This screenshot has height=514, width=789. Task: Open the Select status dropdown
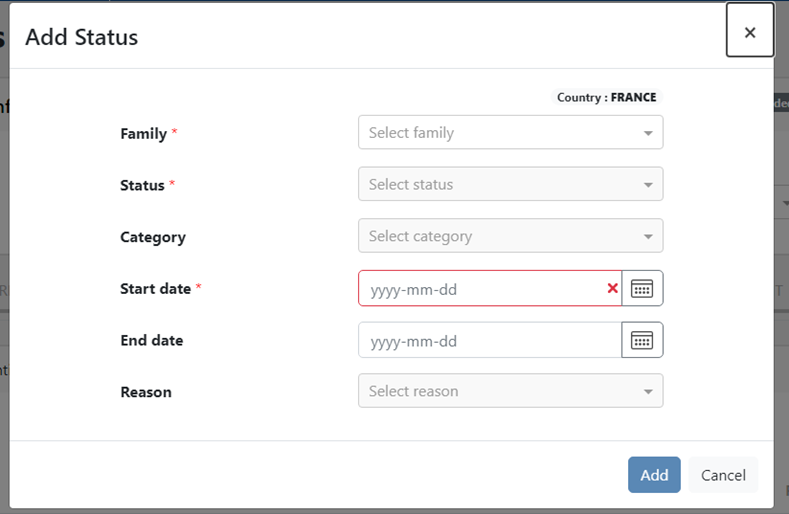pyautogui.click(x=510, y=185)
